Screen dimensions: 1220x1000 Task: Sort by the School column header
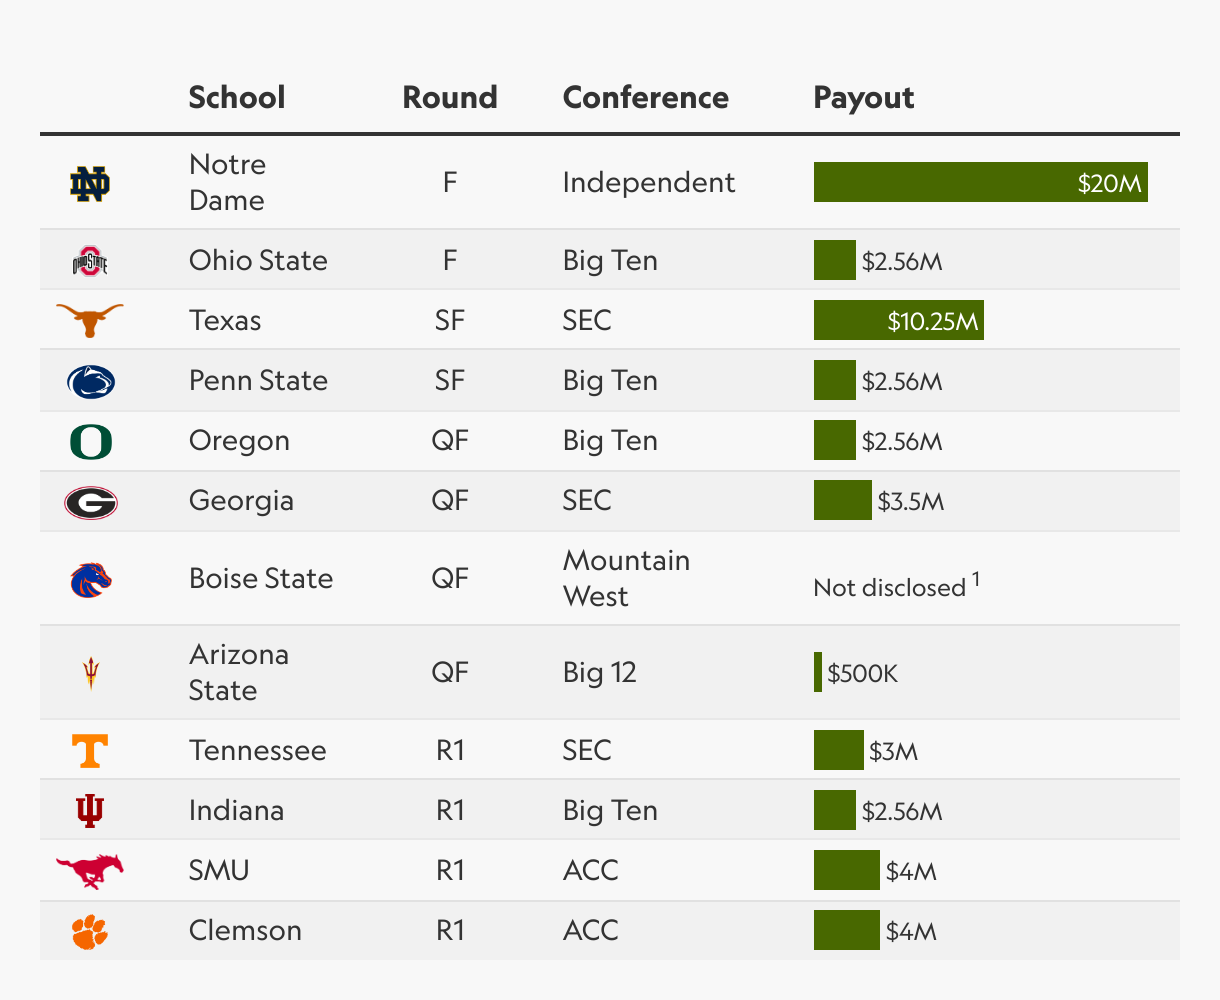pos(237,97)
